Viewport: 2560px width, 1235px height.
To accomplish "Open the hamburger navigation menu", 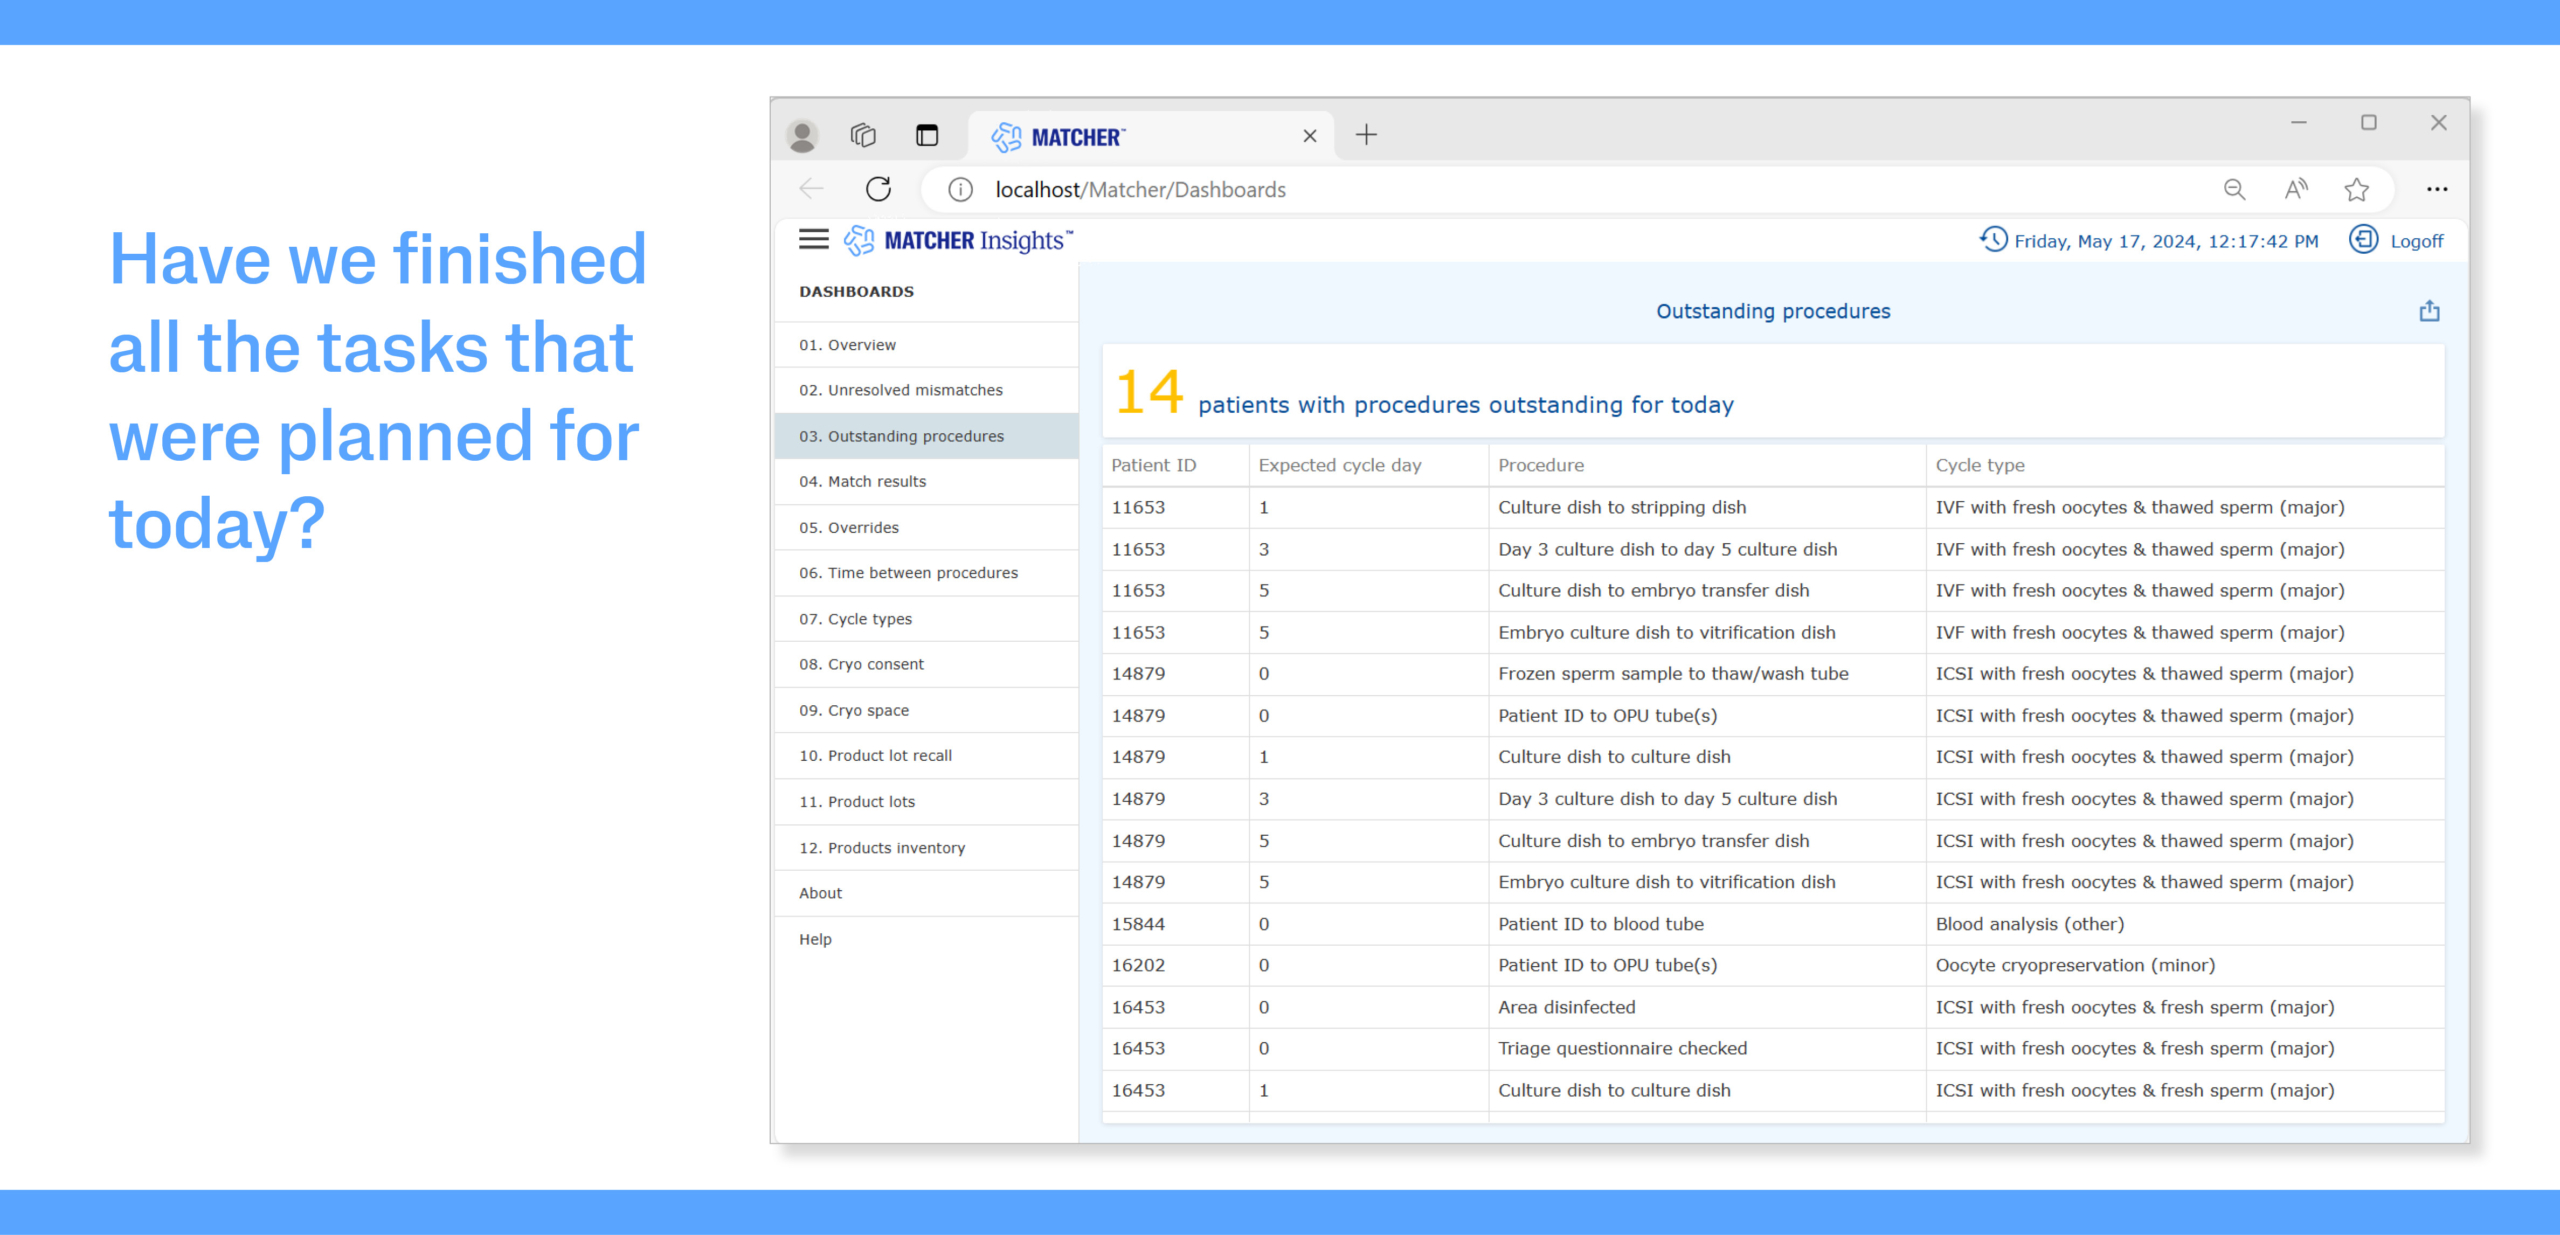I will [814, 239].
